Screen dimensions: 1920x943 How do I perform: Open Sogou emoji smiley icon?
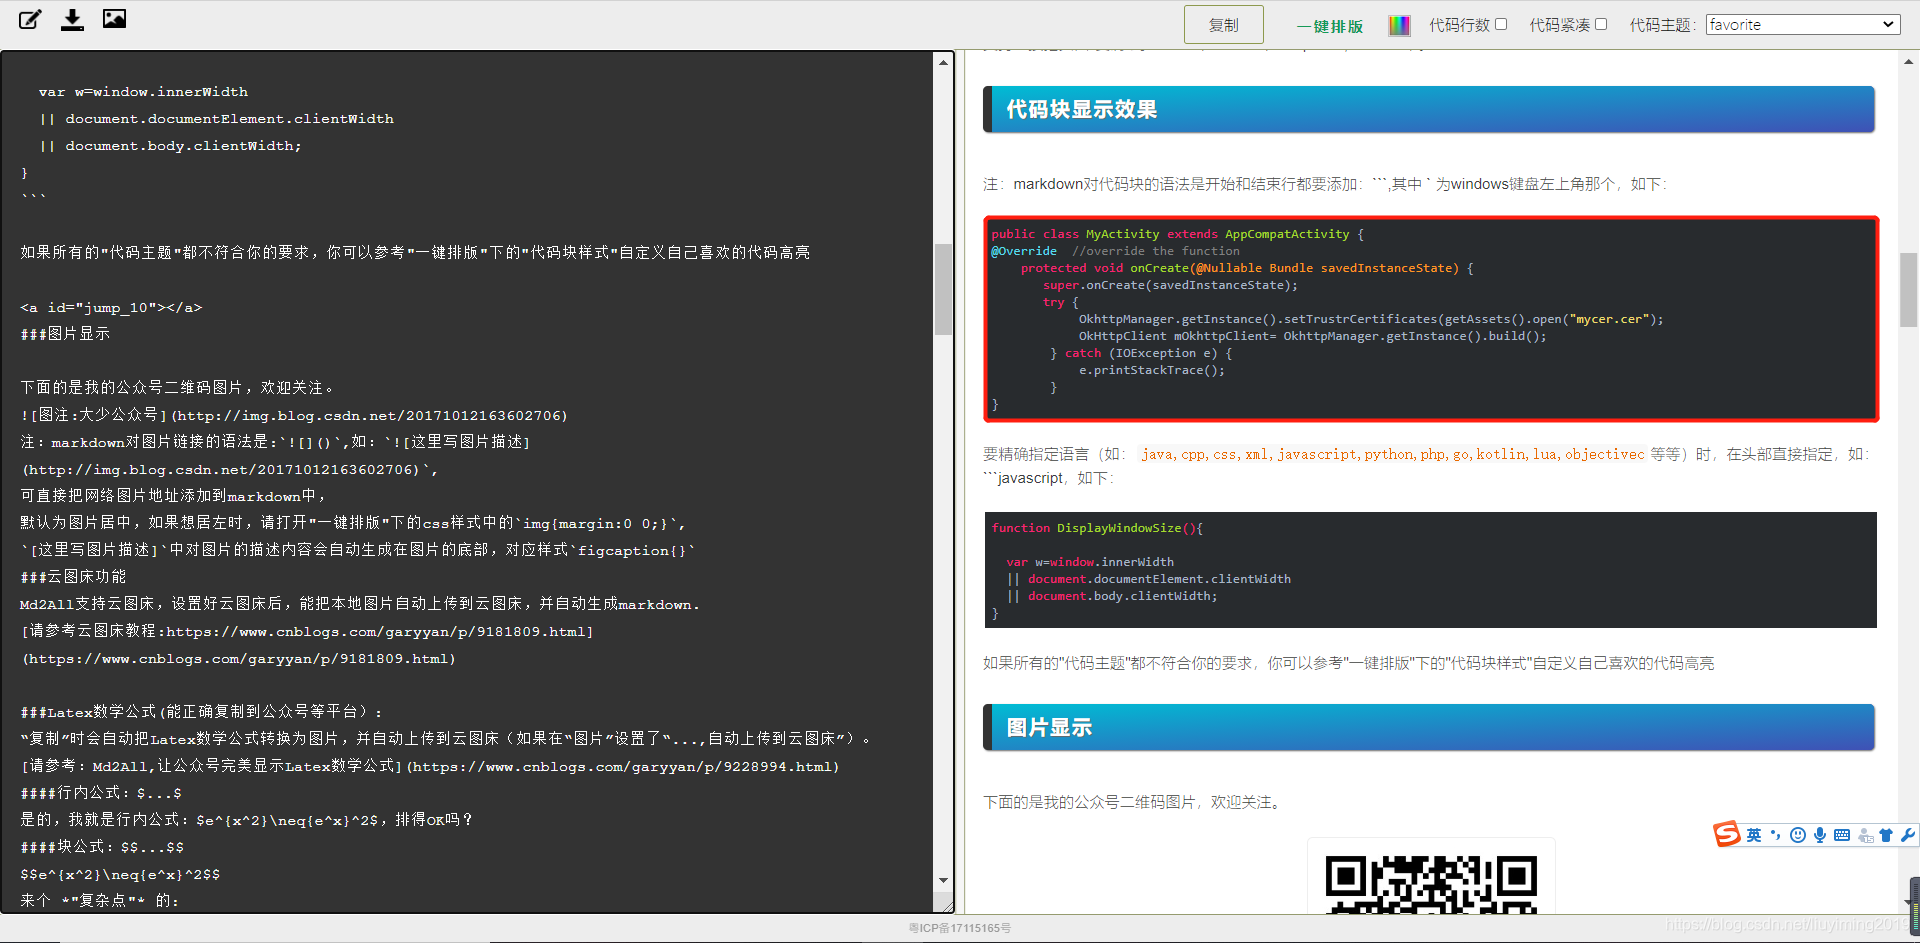pos(1798,835)
